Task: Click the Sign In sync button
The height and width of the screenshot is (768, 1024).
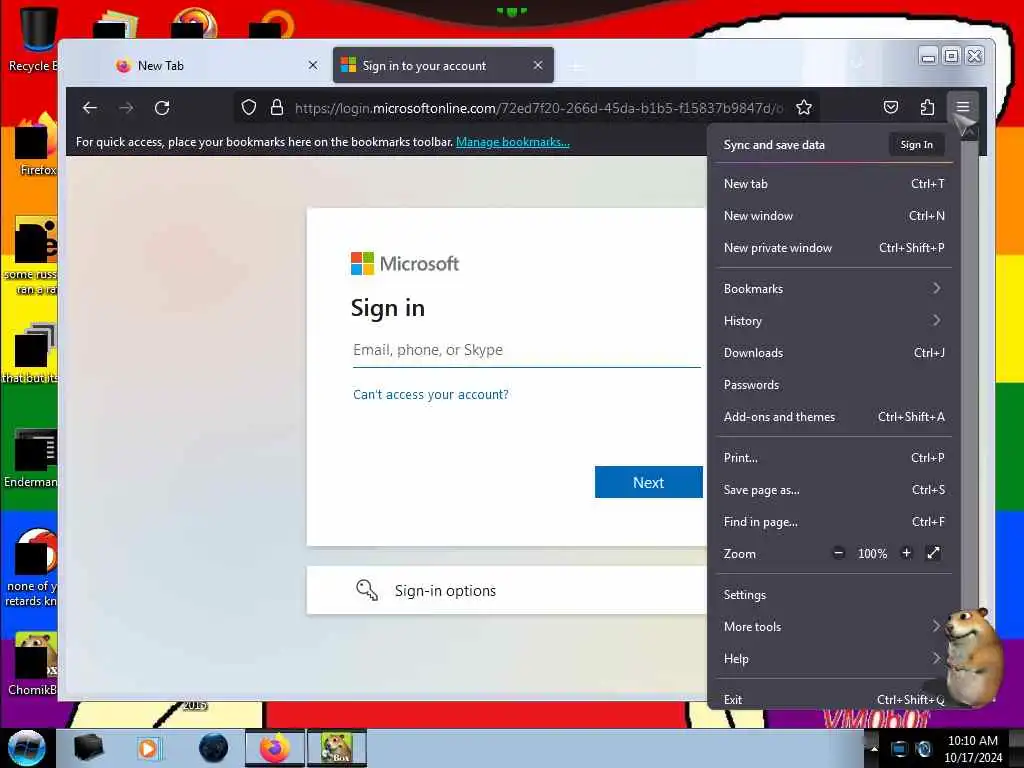Action: pos(916,144)
